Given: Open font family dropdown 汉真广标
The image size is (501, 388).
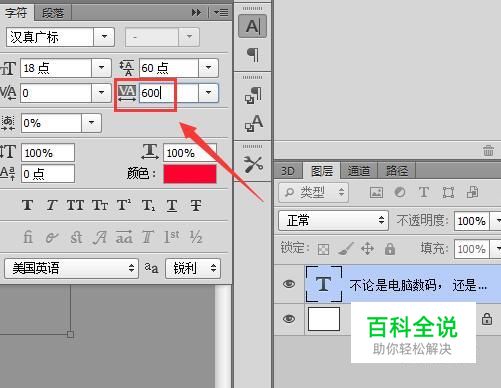Looking at the screenshot, I should pos(104,36).
